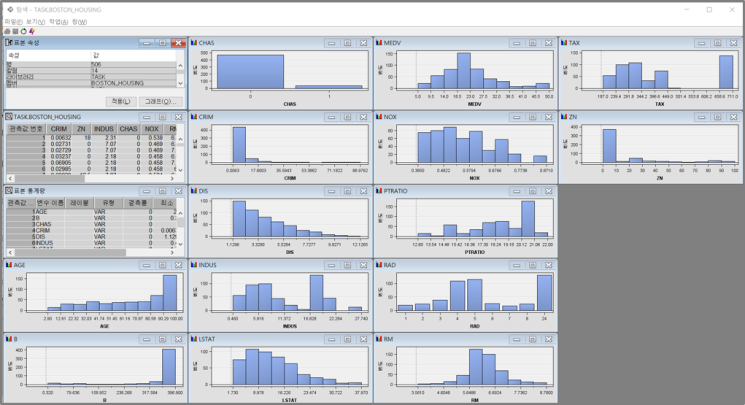This screenshot has width=745, height=405.
Task: Click the DIS row in 표본 통계량 table
Action: pyautogui.click(x=91, y=236)
